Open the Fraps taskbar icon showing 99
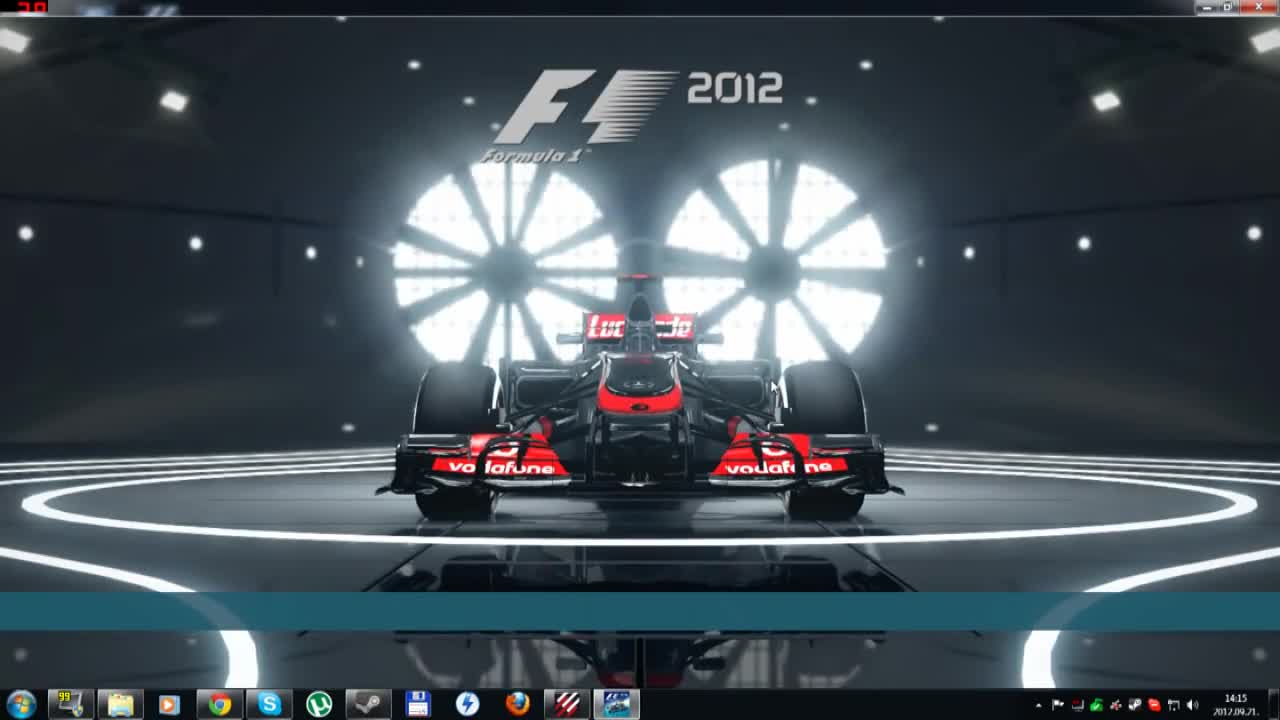 [x=70, y=704]
